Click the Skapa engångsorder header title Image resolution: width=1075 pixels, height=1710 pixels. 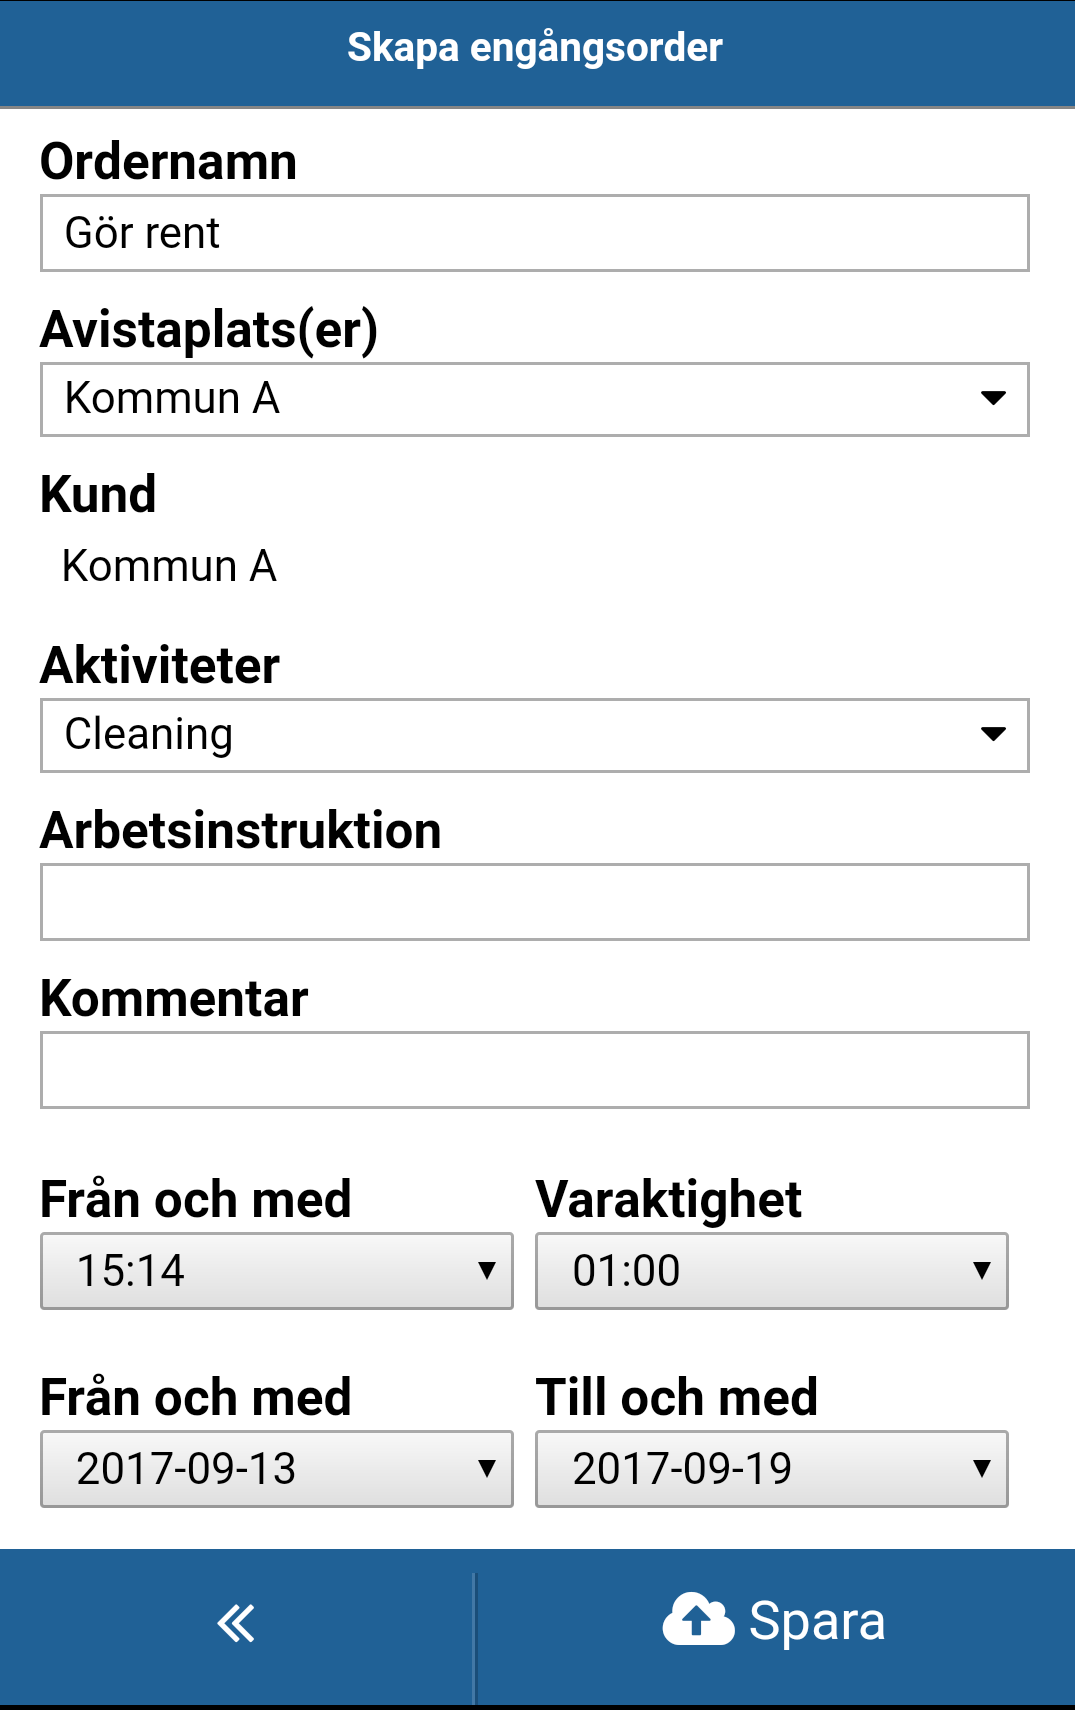535,48
